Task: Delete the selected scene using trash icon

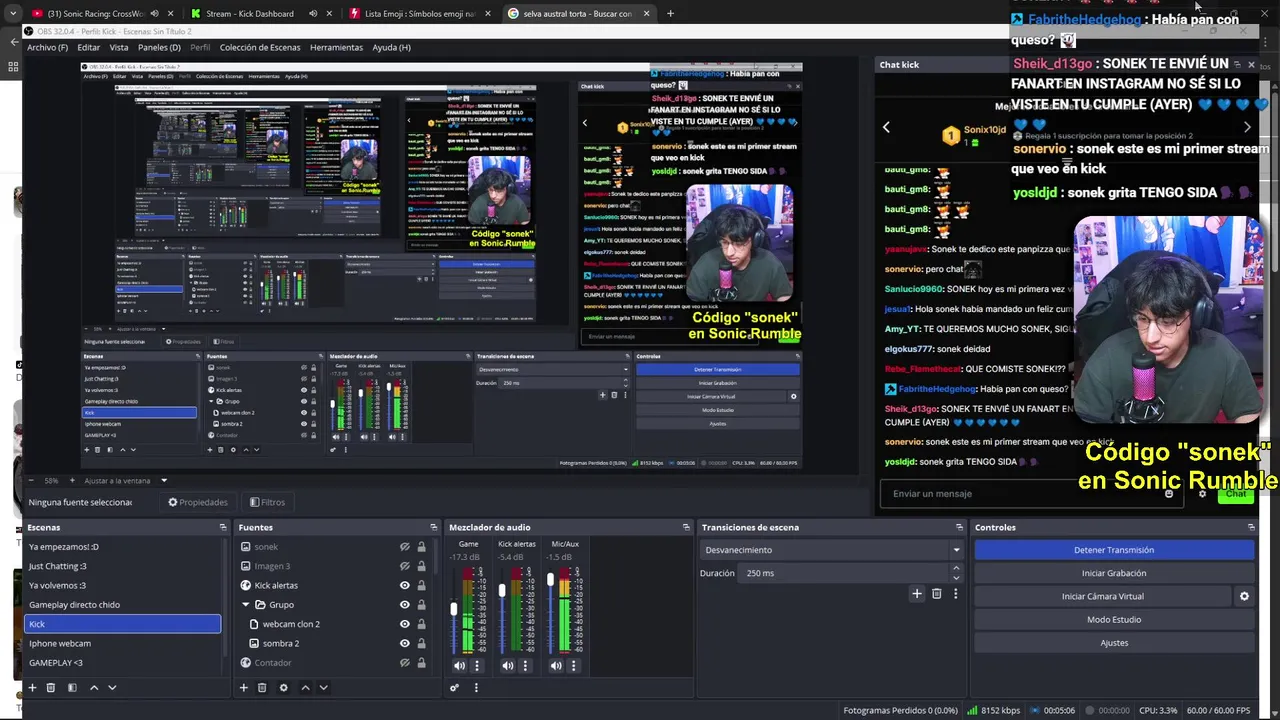Action: point(51,687)
